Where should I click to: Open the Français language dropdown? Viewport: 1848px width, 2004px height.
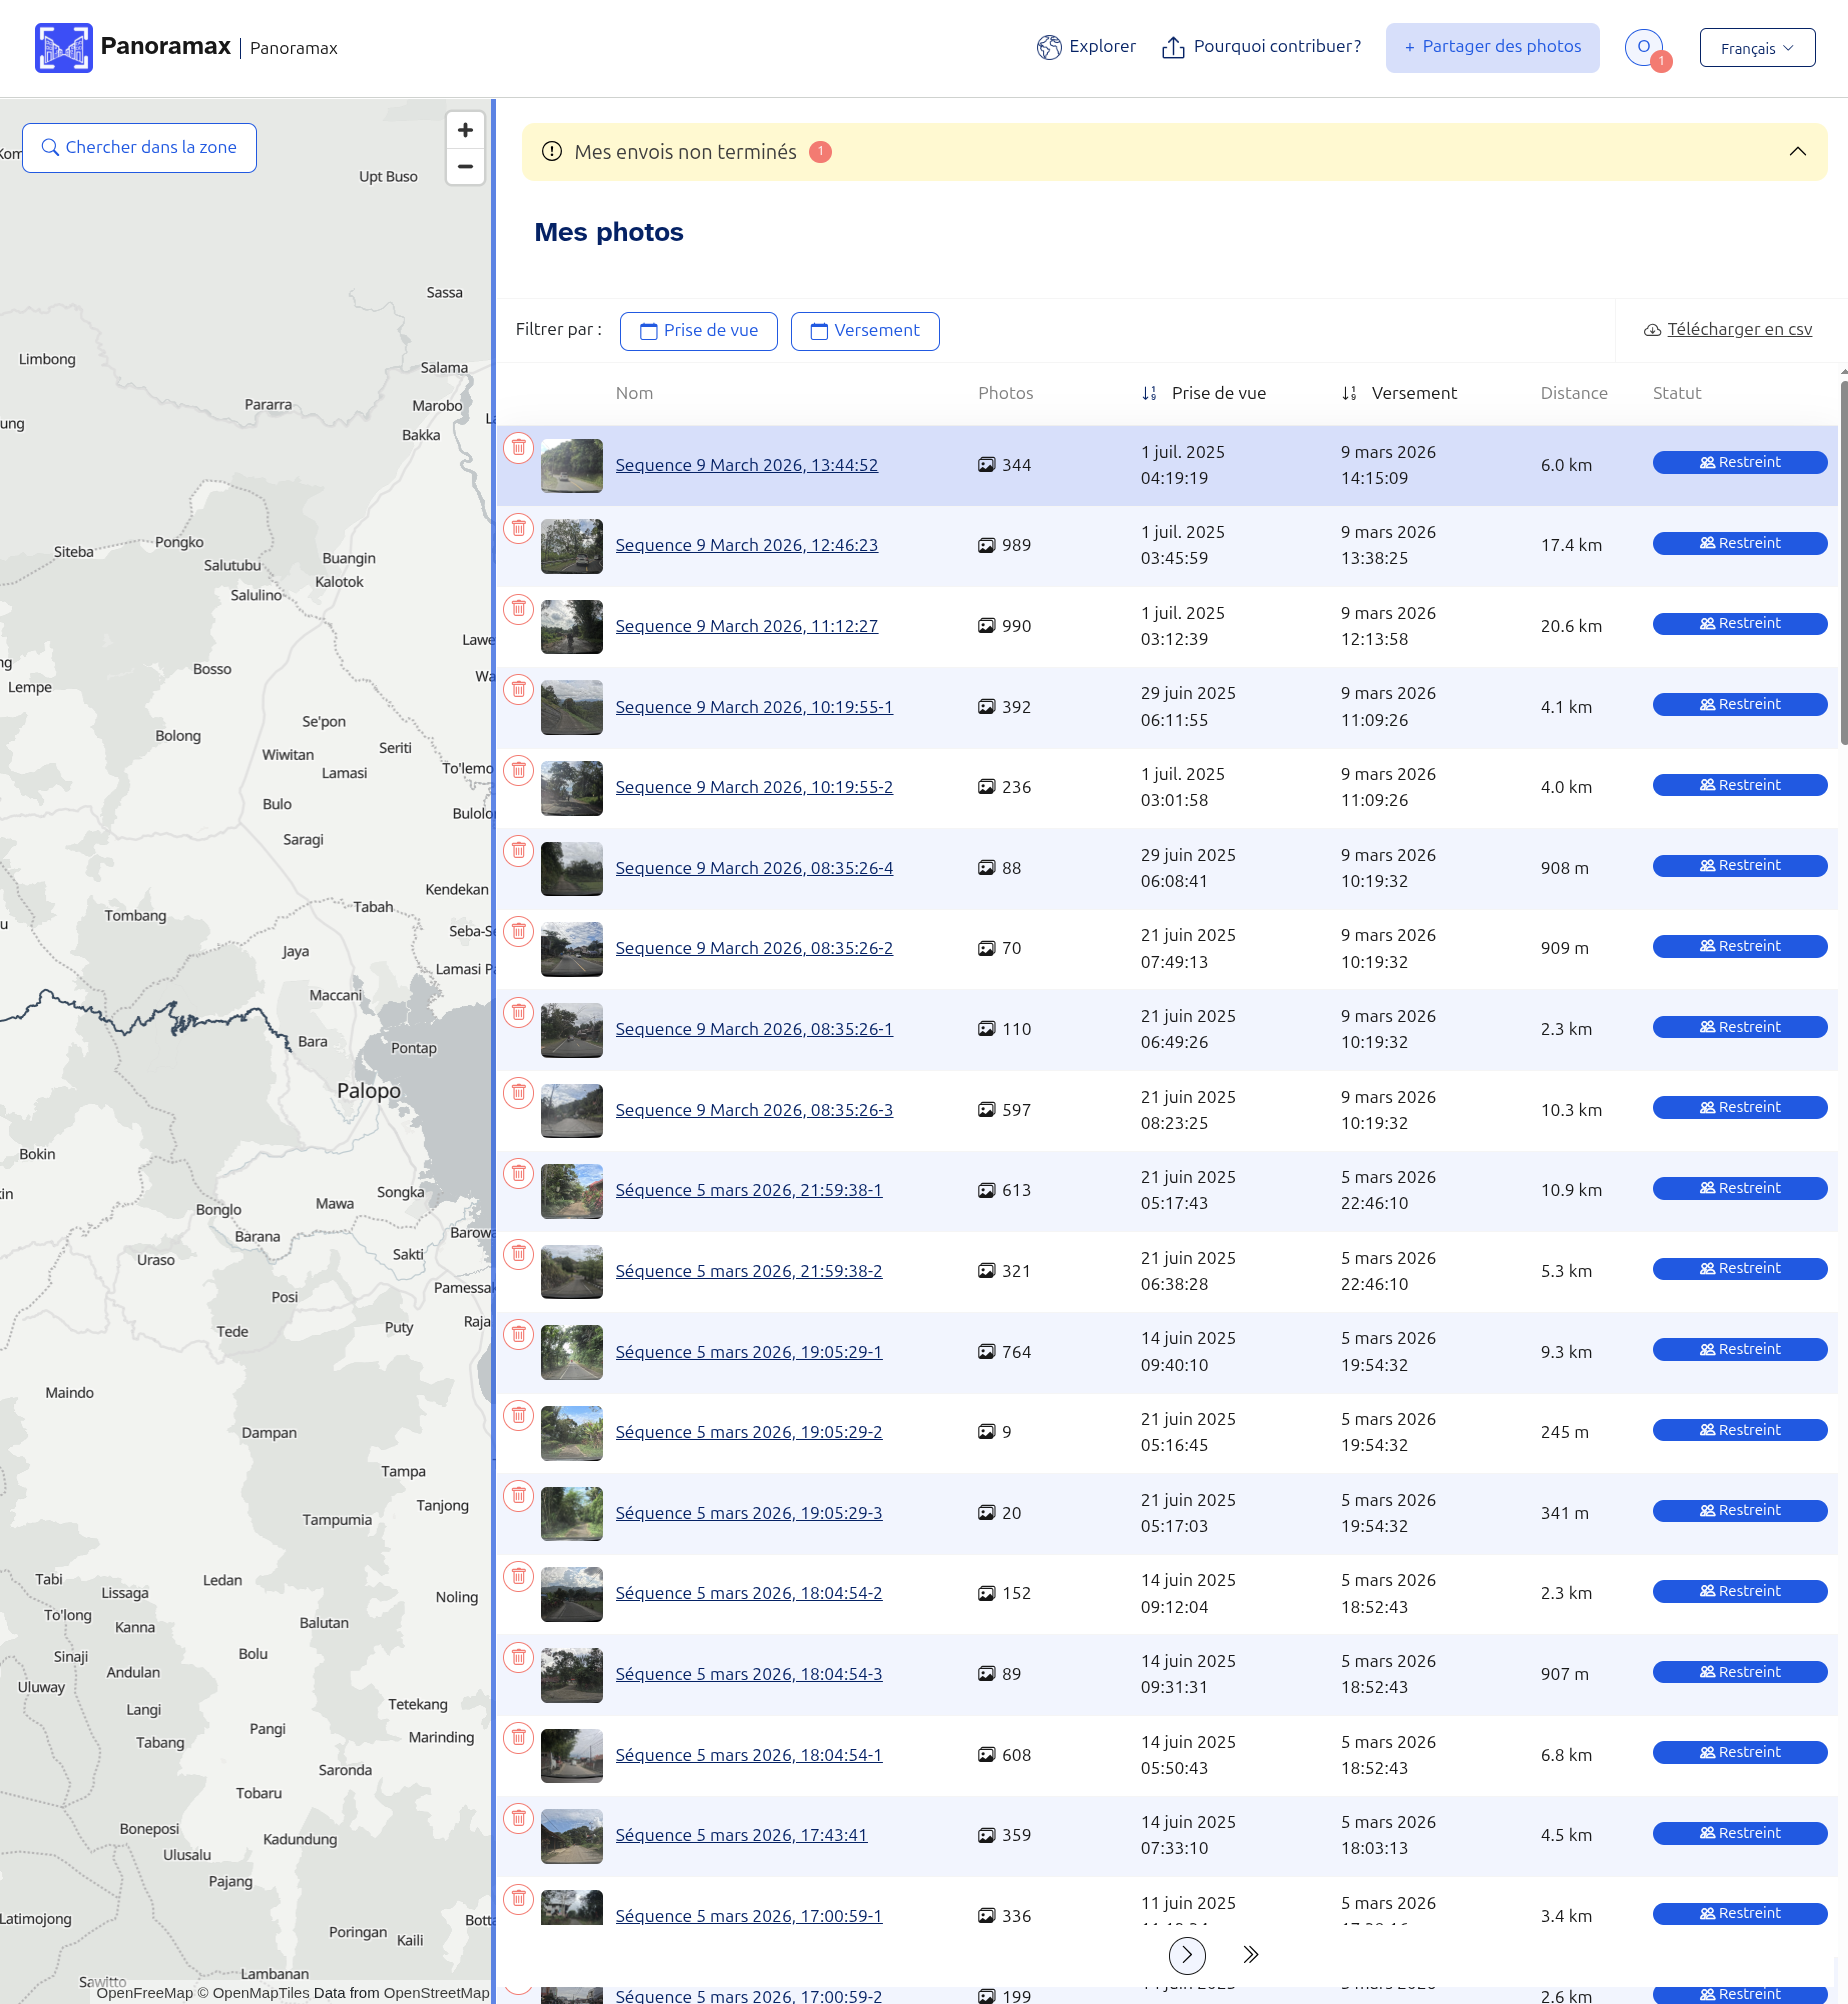(1757, 48)
